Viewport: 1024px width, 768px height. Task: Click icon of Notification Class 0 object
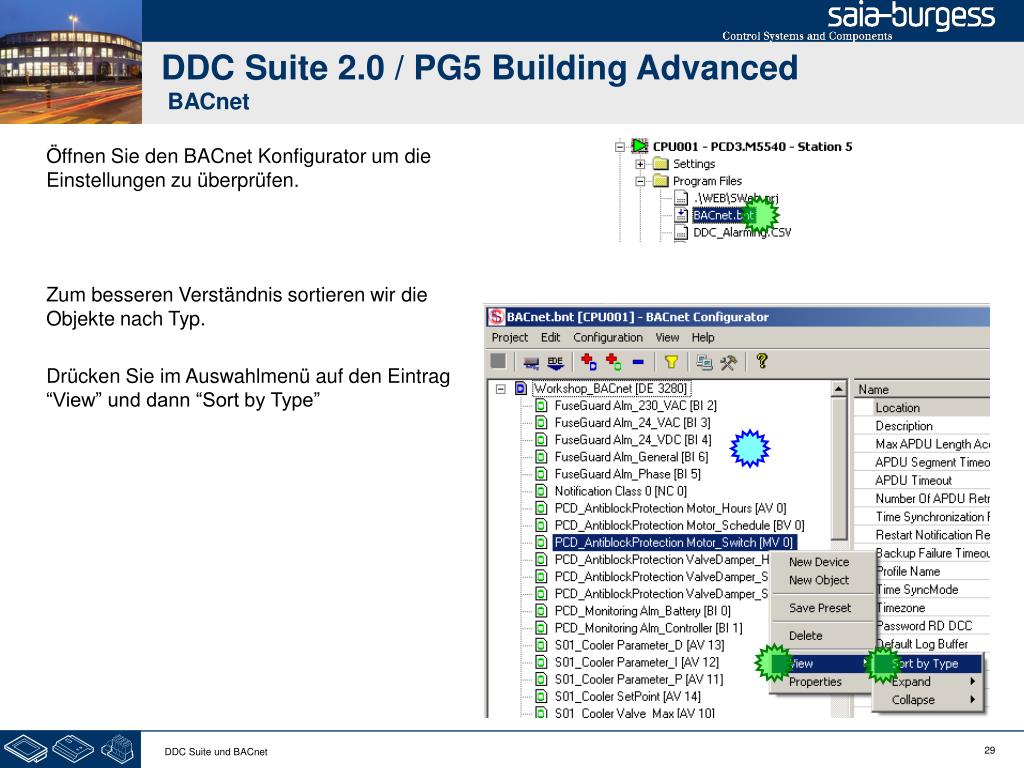click(541, 491)
